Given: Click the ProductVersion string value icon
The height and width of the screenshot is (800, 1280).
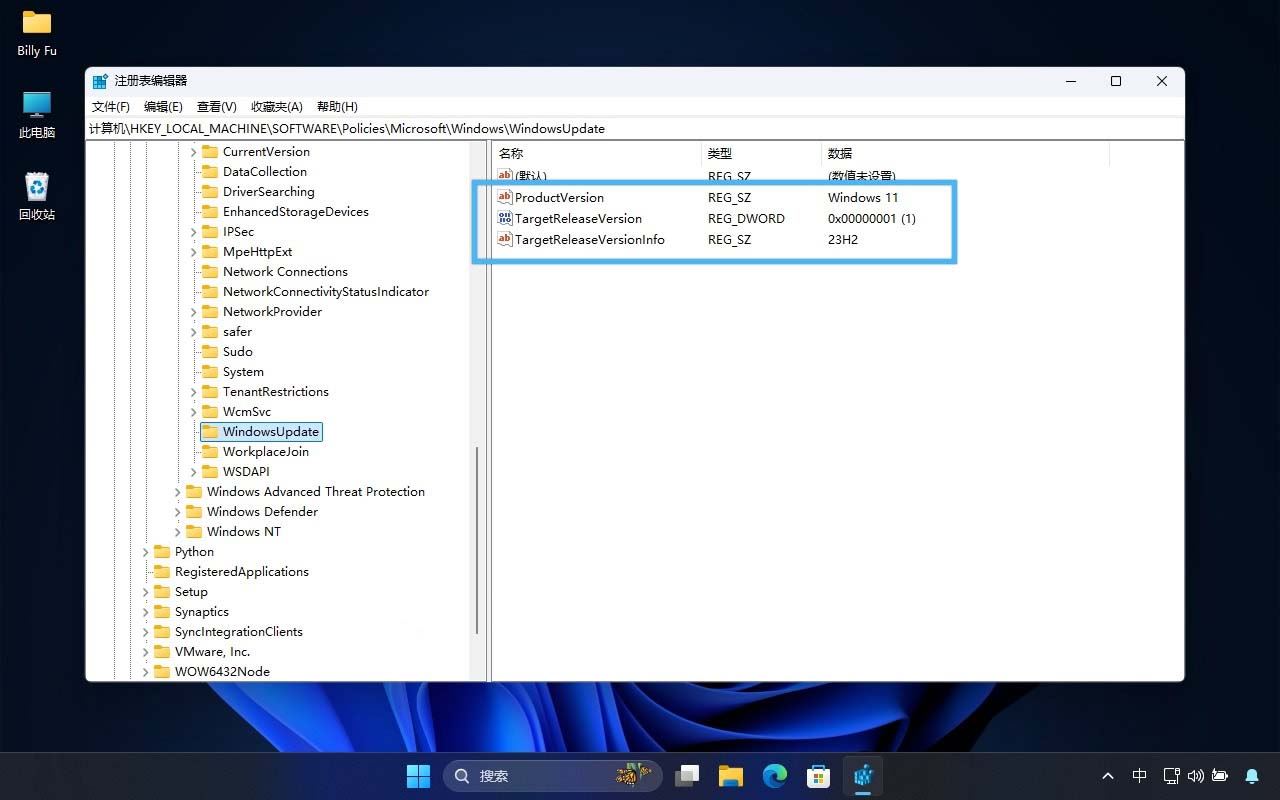Looking at the screenshot, I should (x=505, y=197).
